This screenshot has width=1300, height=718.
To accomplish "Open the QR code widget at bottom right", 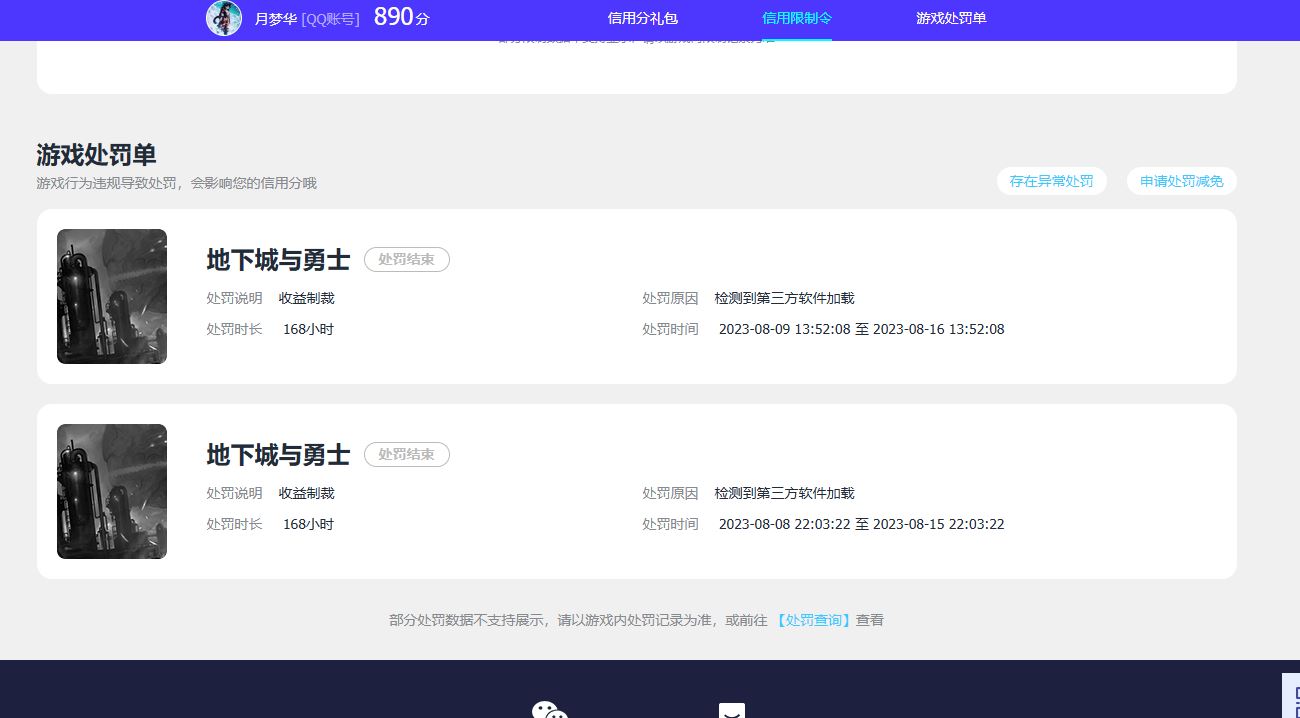I will pyautogui.click(x=1291, y=697).
